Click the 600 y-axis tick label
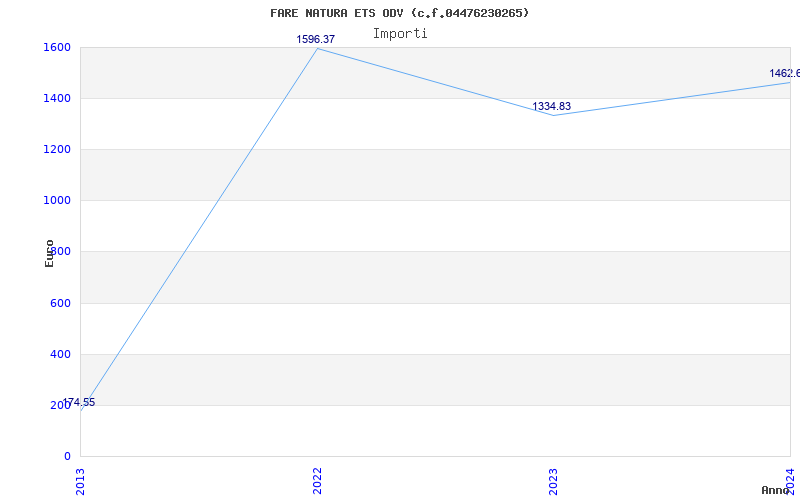 [60, 303]
